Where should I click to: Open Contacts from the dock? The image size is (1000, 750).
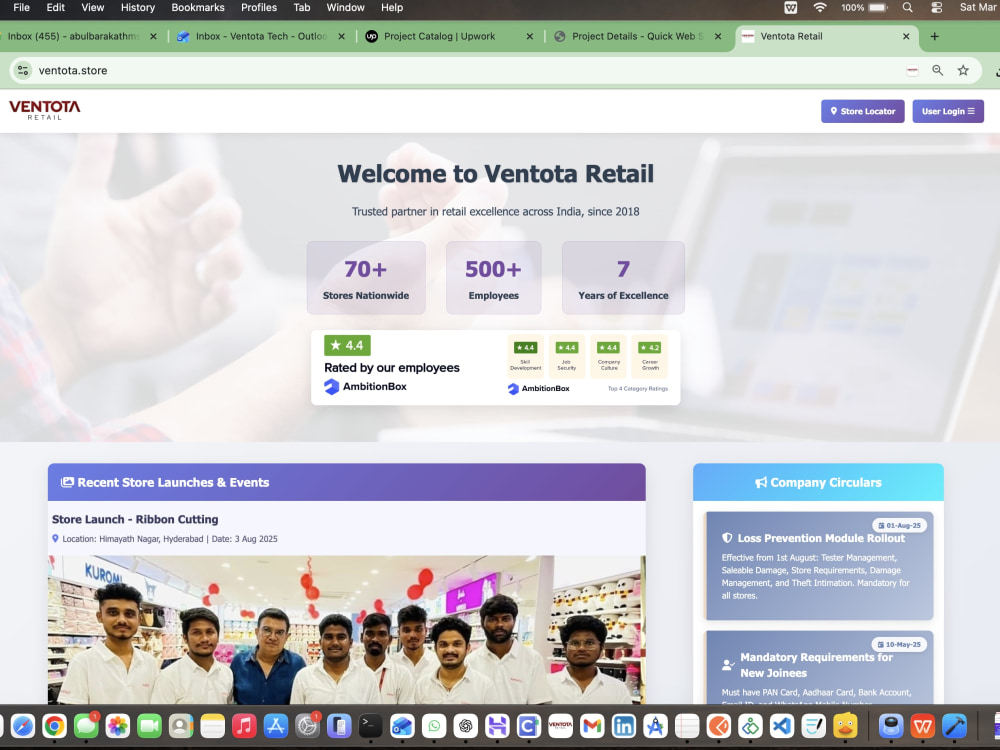pos(181,726)
